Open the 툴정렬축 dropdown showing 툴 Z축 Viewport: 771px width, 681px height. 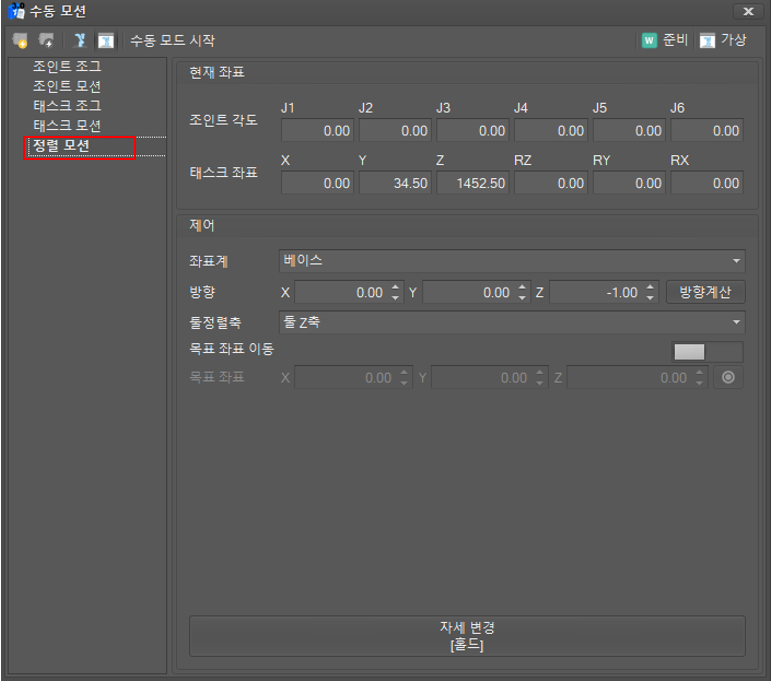tap(512, 322)
